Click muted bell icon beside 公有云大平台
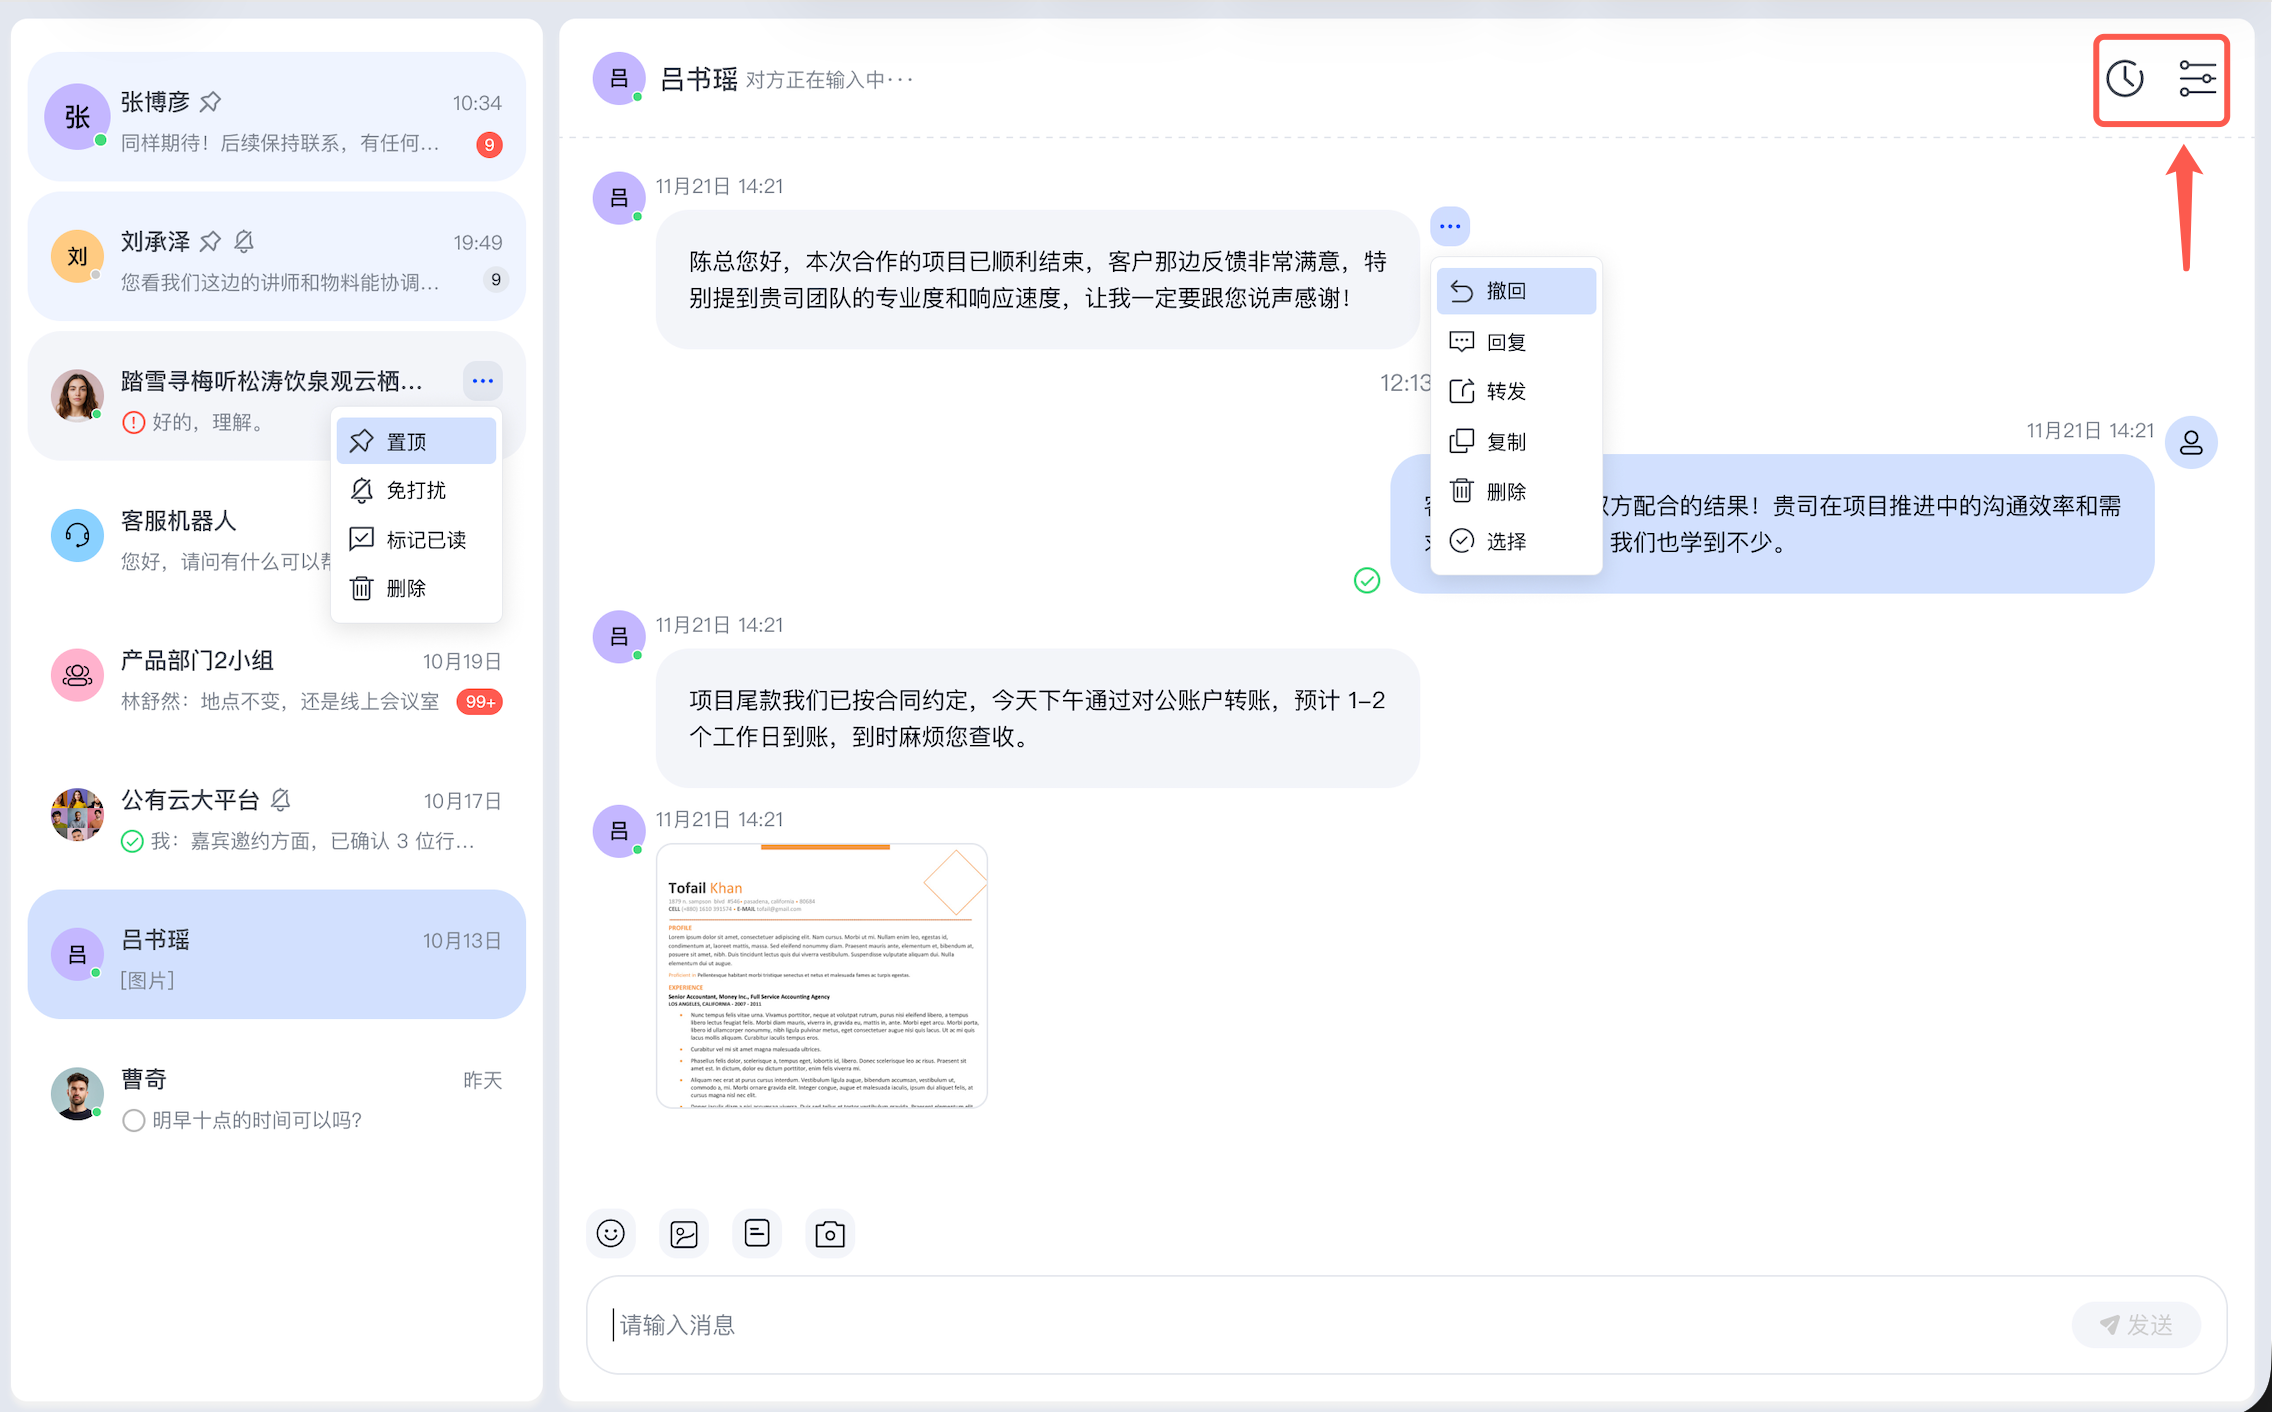The height and width of the screenshot is (1412, 2272). point(281,800)
